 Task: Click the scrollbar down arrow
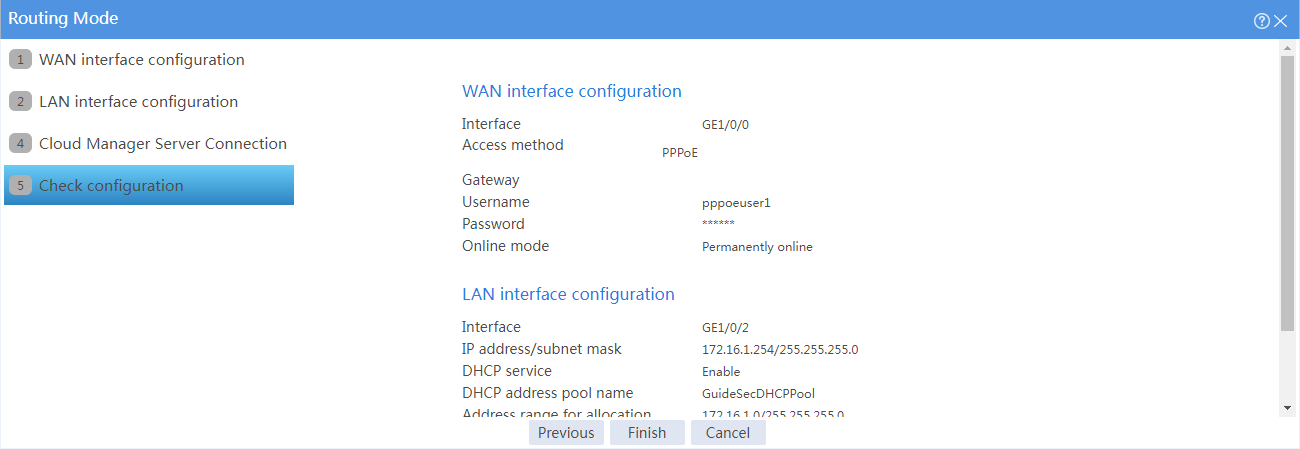(x=1286, y=408)
